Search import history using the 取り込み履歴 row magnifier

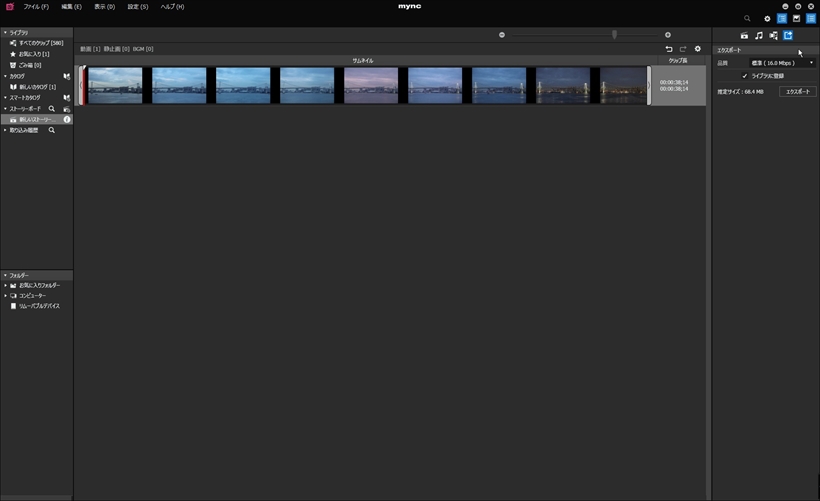coord(52,130)
